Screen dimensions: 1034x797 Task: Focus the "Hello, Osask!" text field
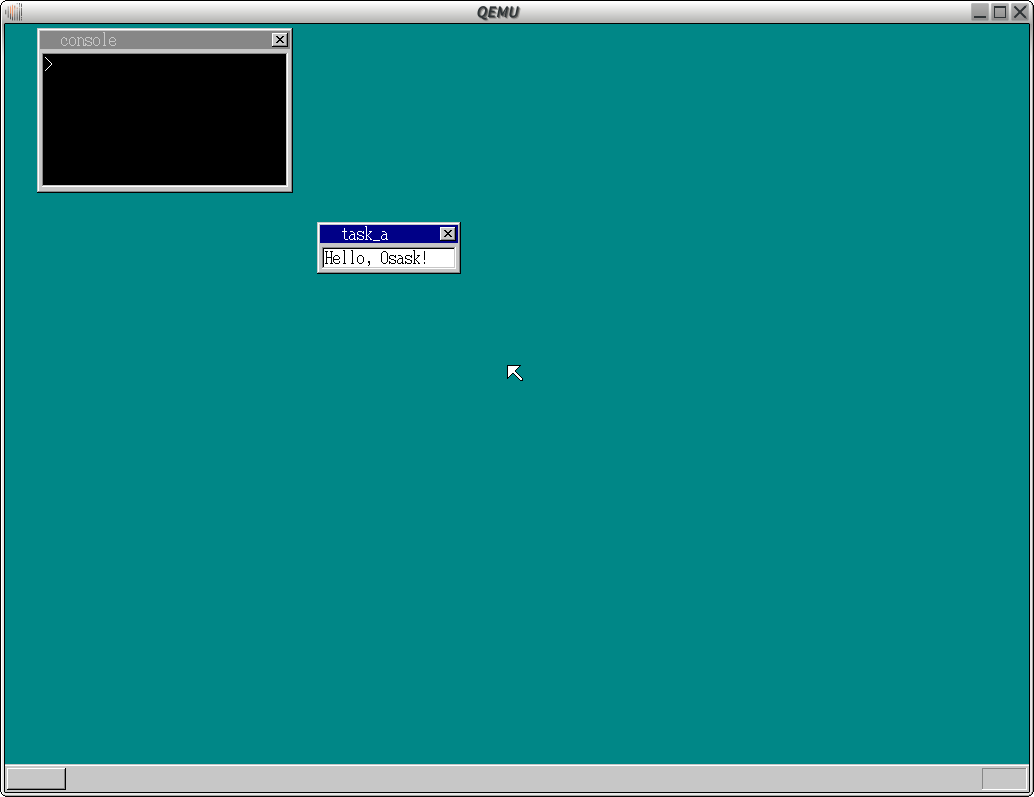[x=388, y=258]
